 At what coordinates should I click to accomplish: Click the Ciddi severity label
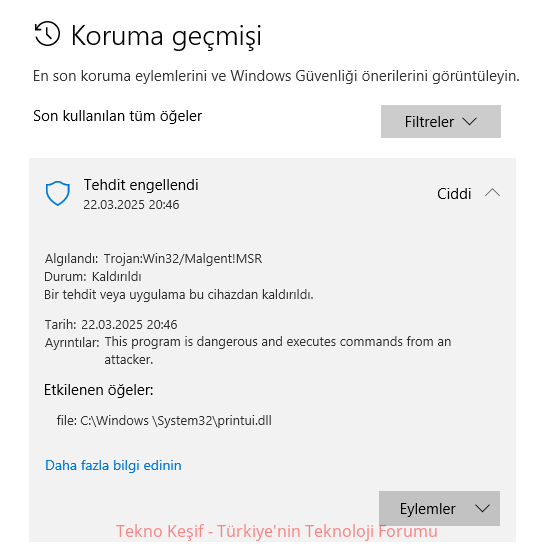(x=454, y=194)
